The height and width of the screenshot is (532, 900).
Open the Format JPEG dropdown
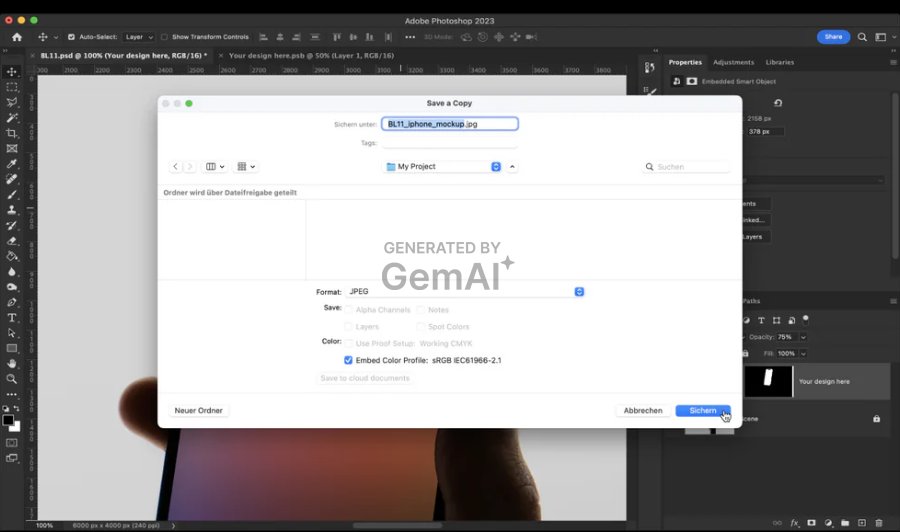pyautogui.click(x=465, y=292)
